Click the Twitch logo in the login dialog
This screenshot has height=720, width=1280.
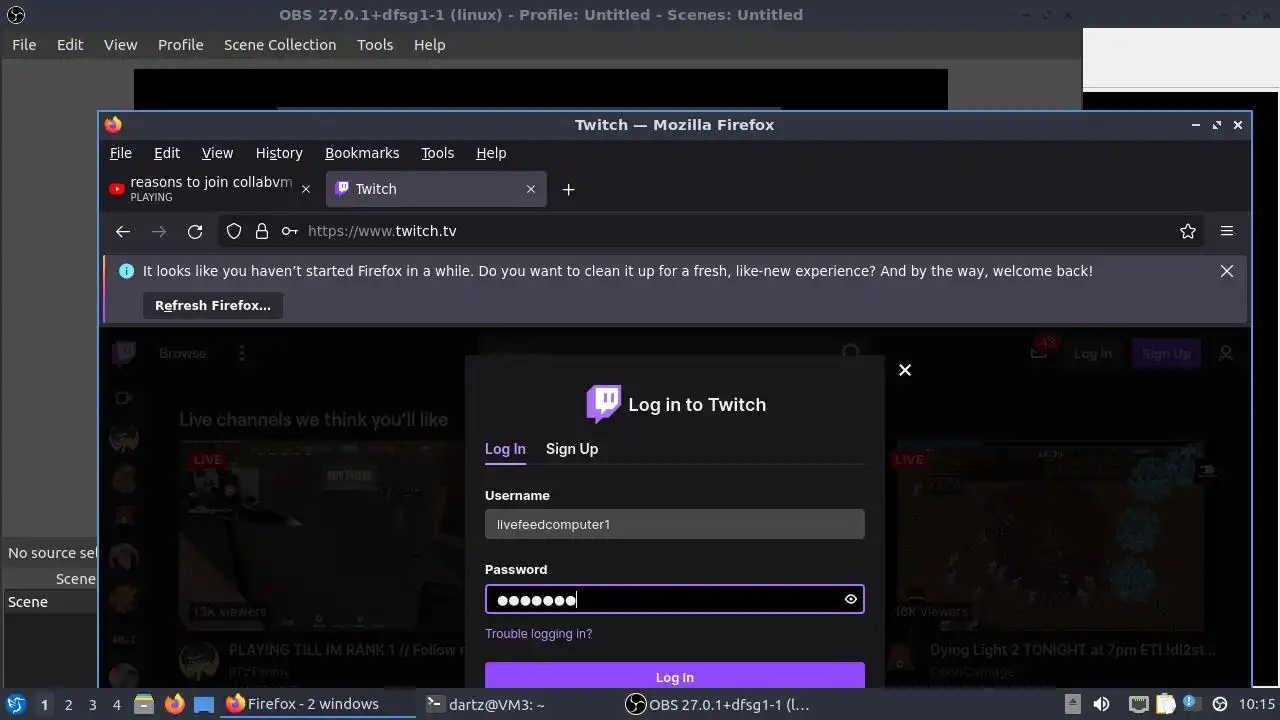tap(603, 404)
